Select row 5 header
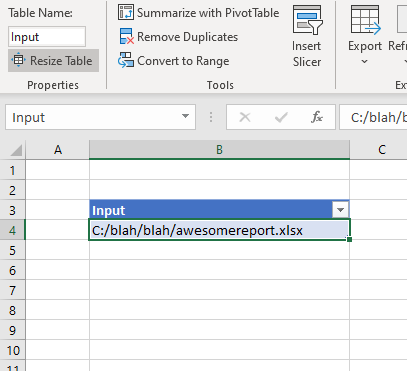The image size is (407, 371). 12,250
